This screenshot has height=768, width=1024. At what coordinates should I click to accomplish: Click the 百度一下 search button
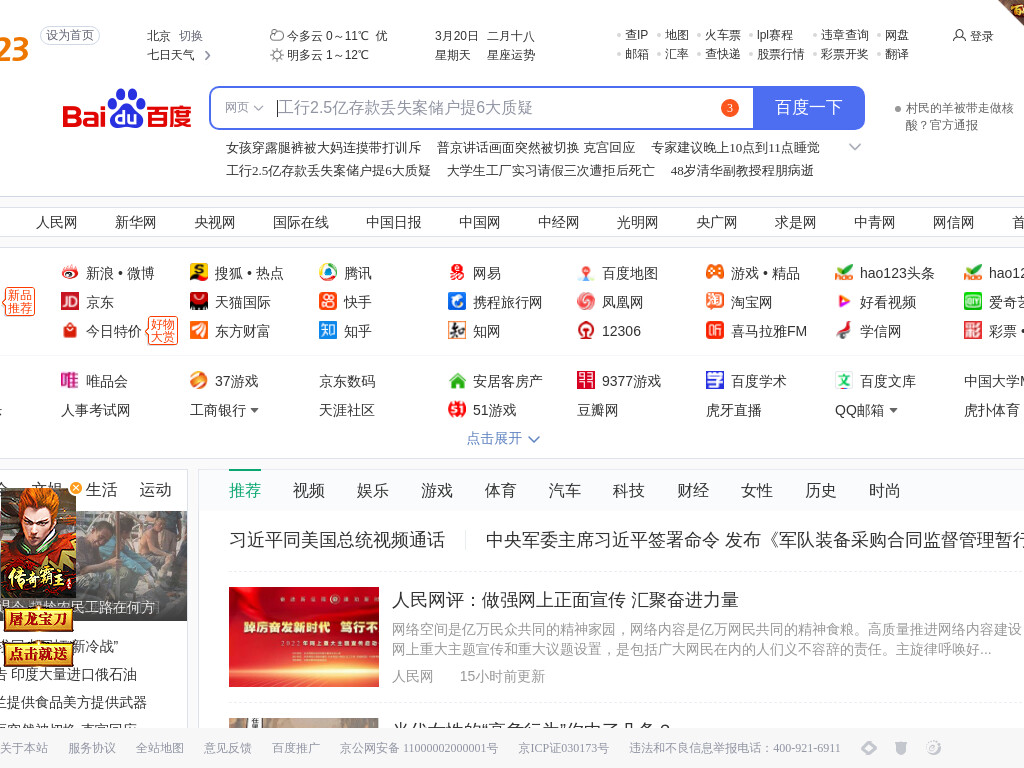pos(808,108)
